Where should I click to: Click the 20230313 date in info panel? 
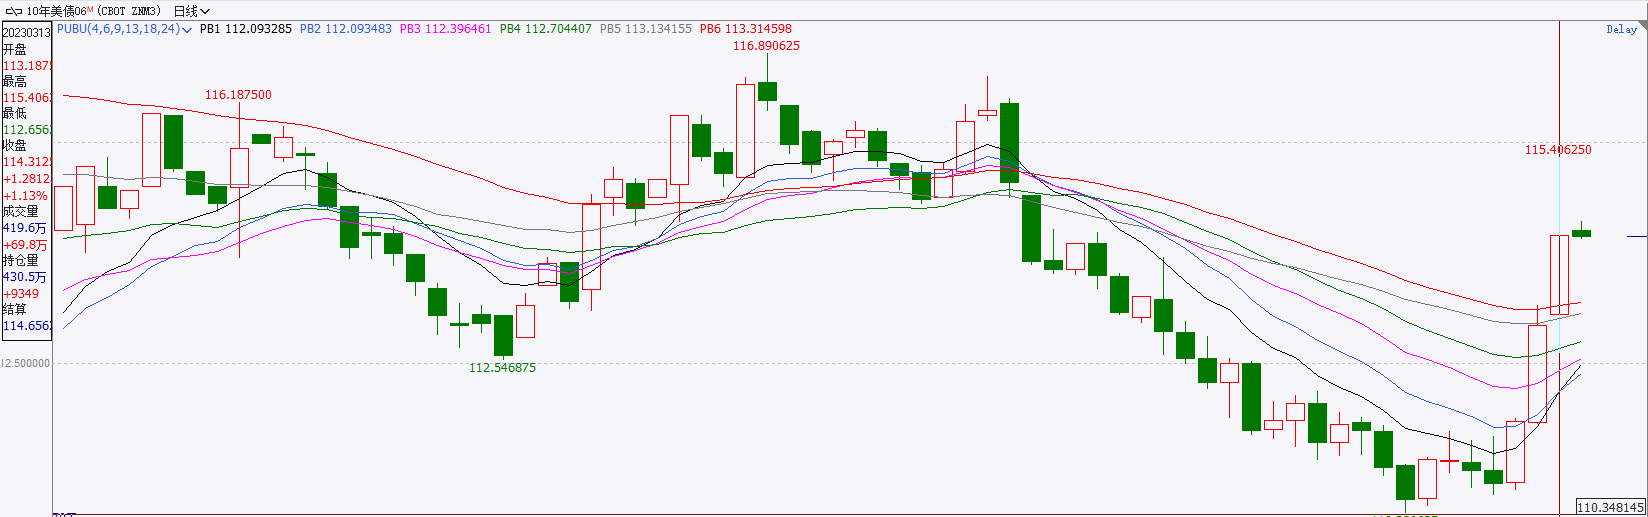point(26,33)
